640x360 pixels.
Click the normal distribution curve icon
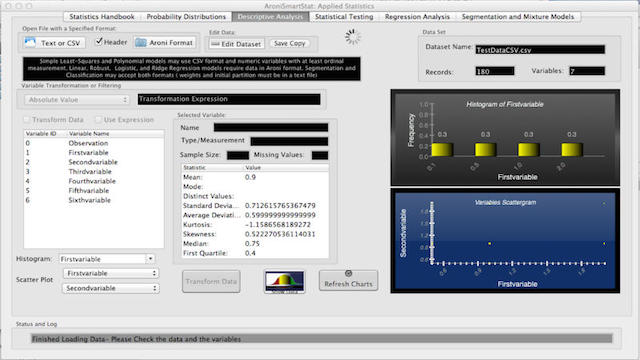pos(284,282)
